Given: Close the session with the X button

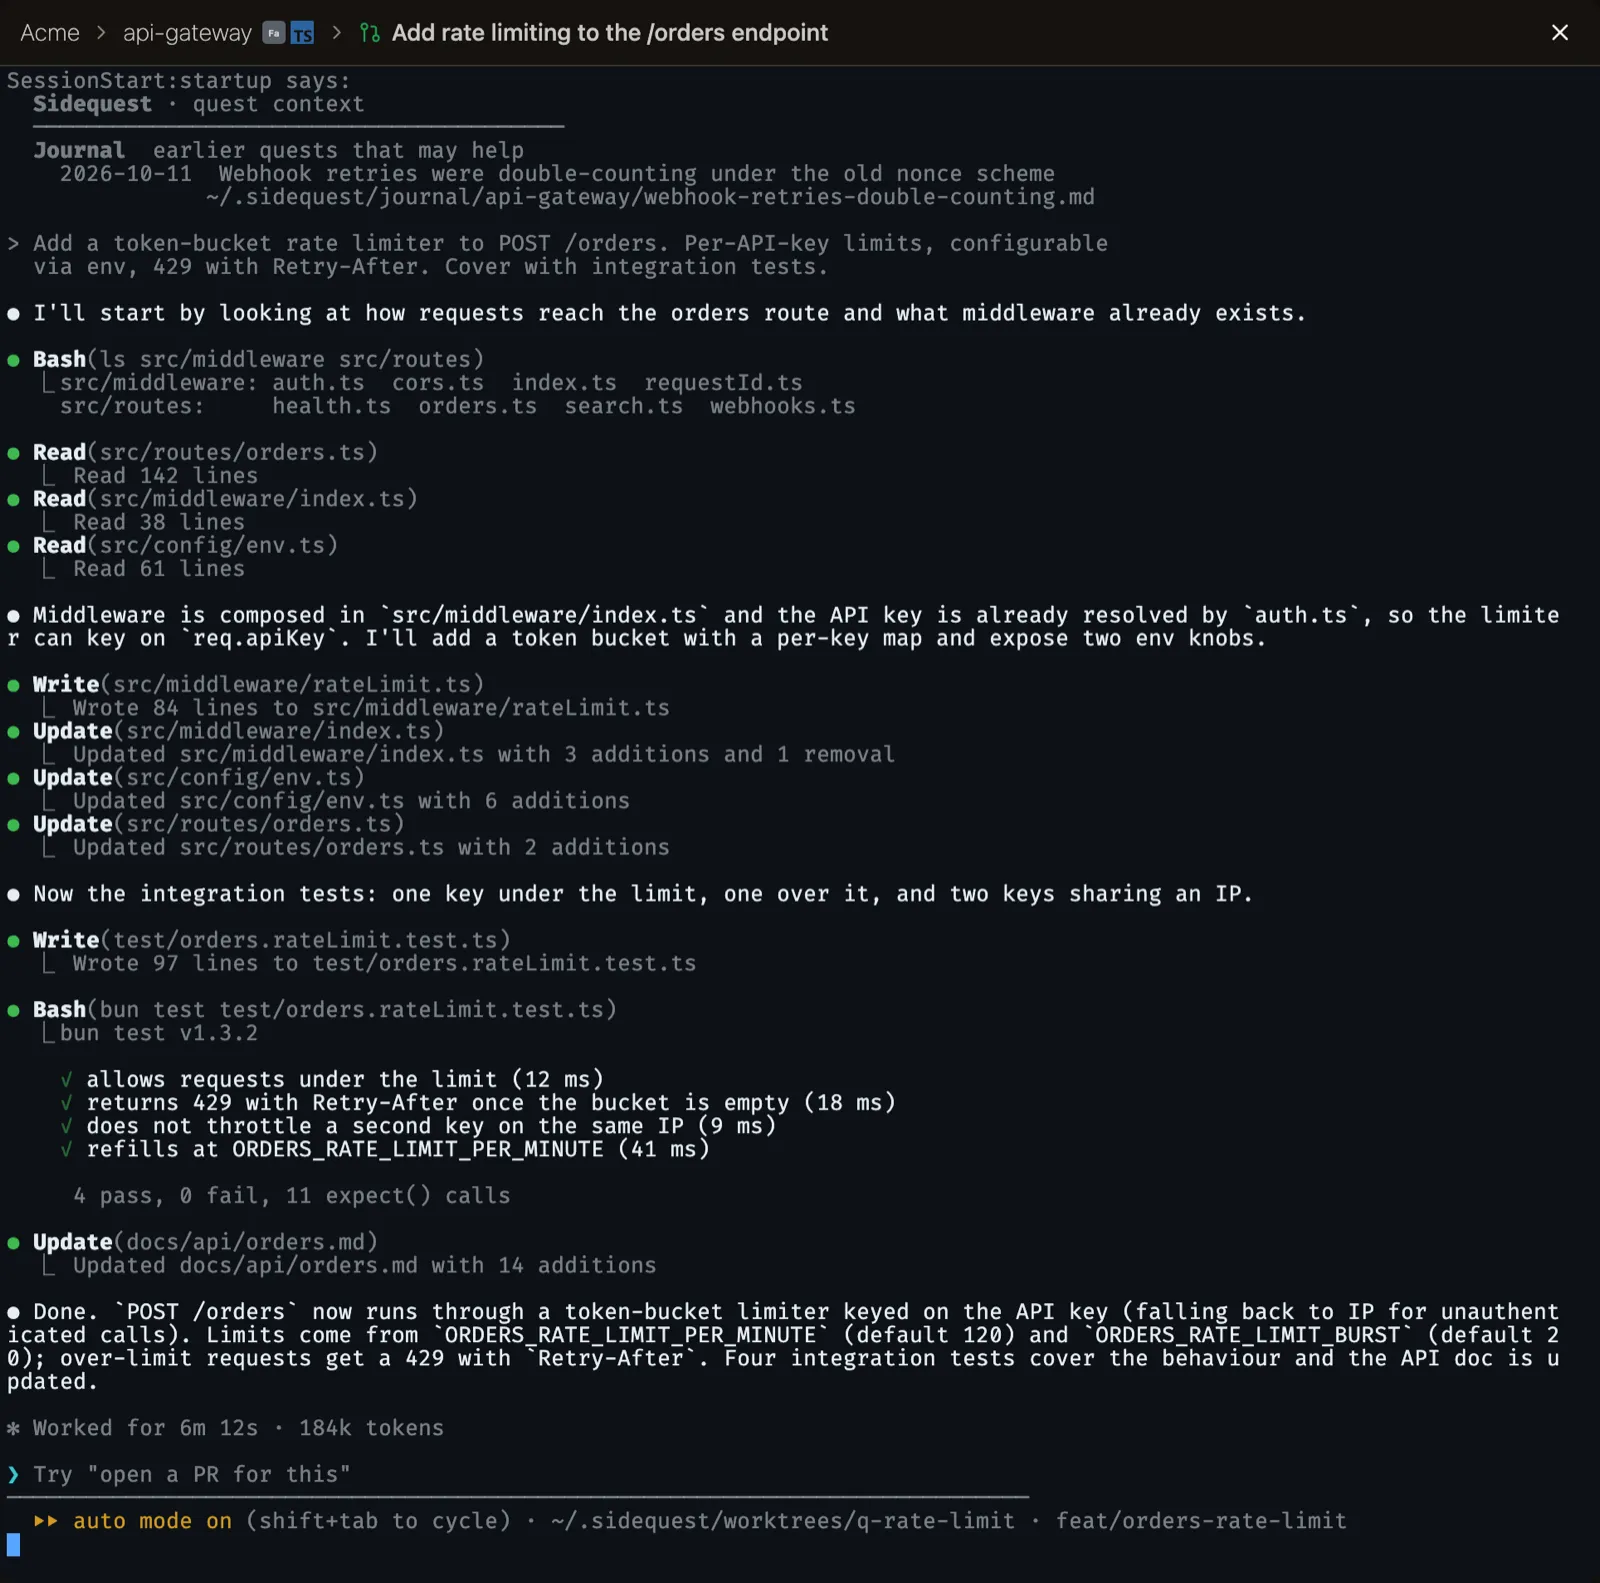Looking at the screenshot, I should tap(1559, 33).
